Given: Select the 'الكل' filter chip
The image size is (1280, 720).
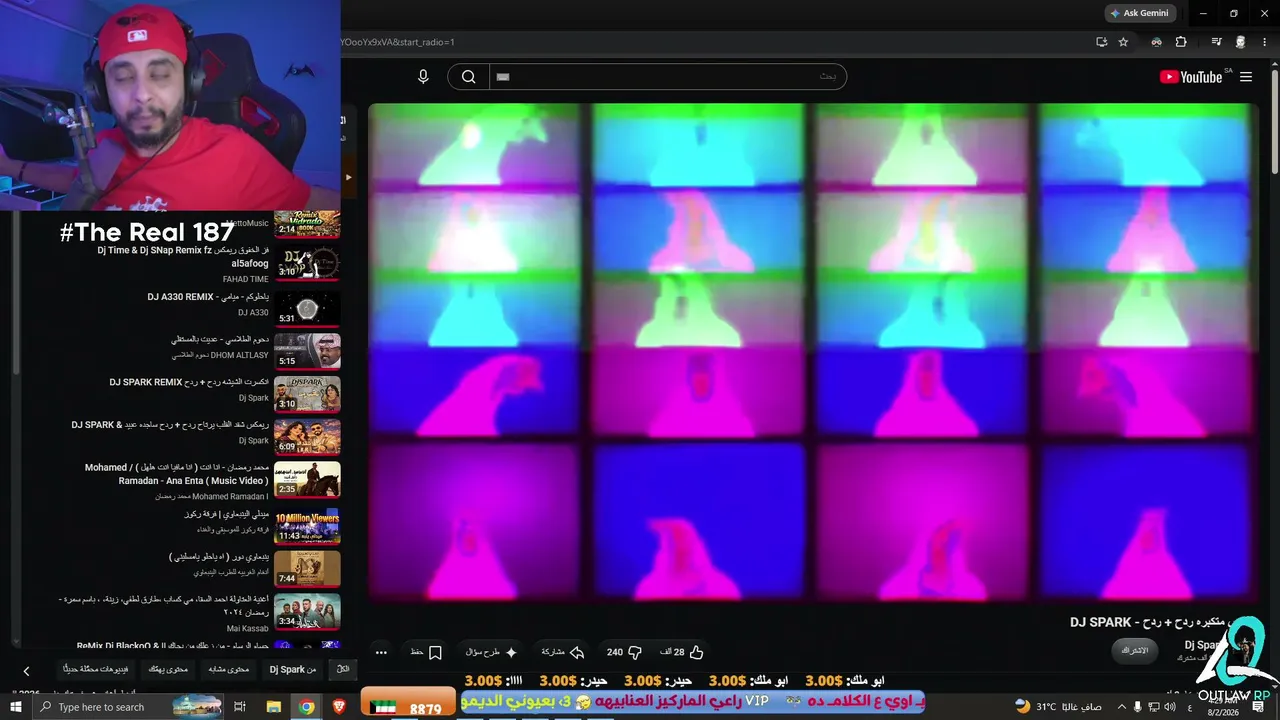Looking at the screenshot, I should 343,670.
